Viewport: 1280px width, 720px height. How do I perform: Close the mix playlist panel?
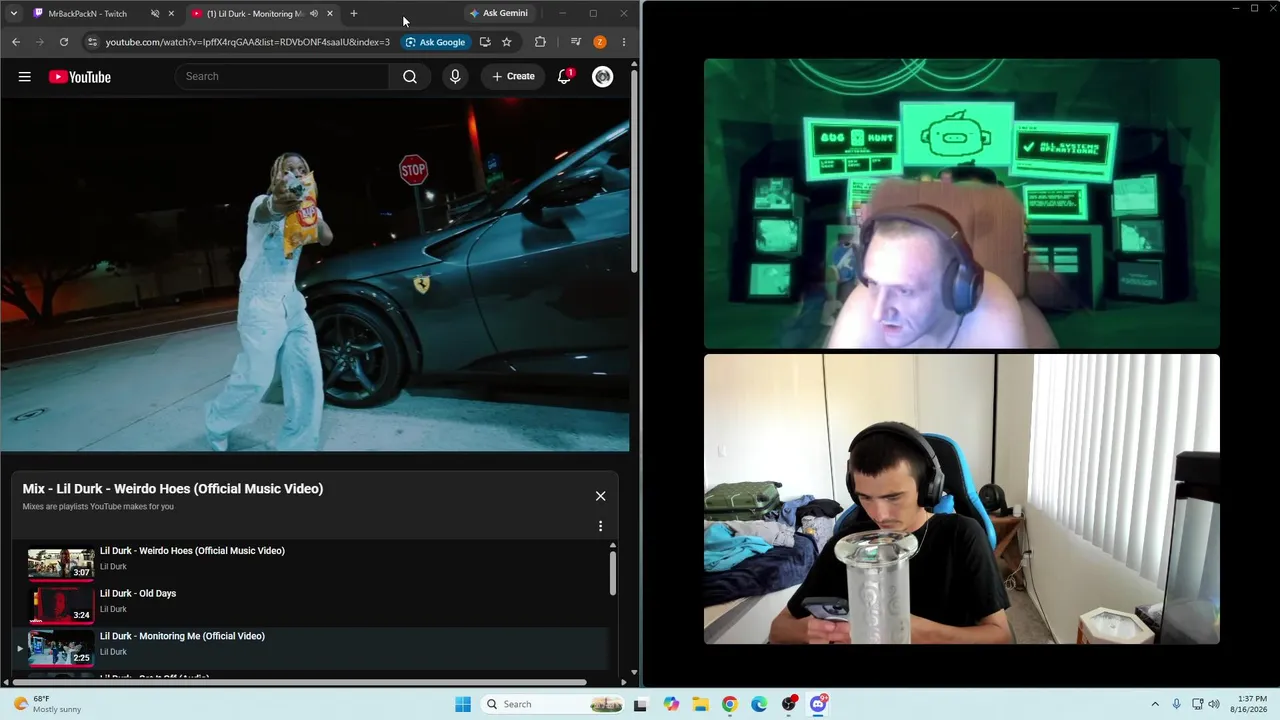(600, 496)
